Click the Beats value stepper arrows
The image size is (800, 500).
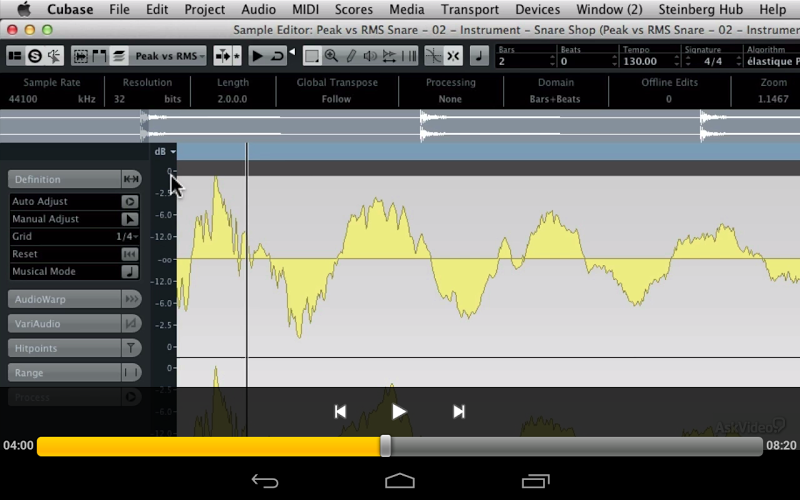coord(614,61)
